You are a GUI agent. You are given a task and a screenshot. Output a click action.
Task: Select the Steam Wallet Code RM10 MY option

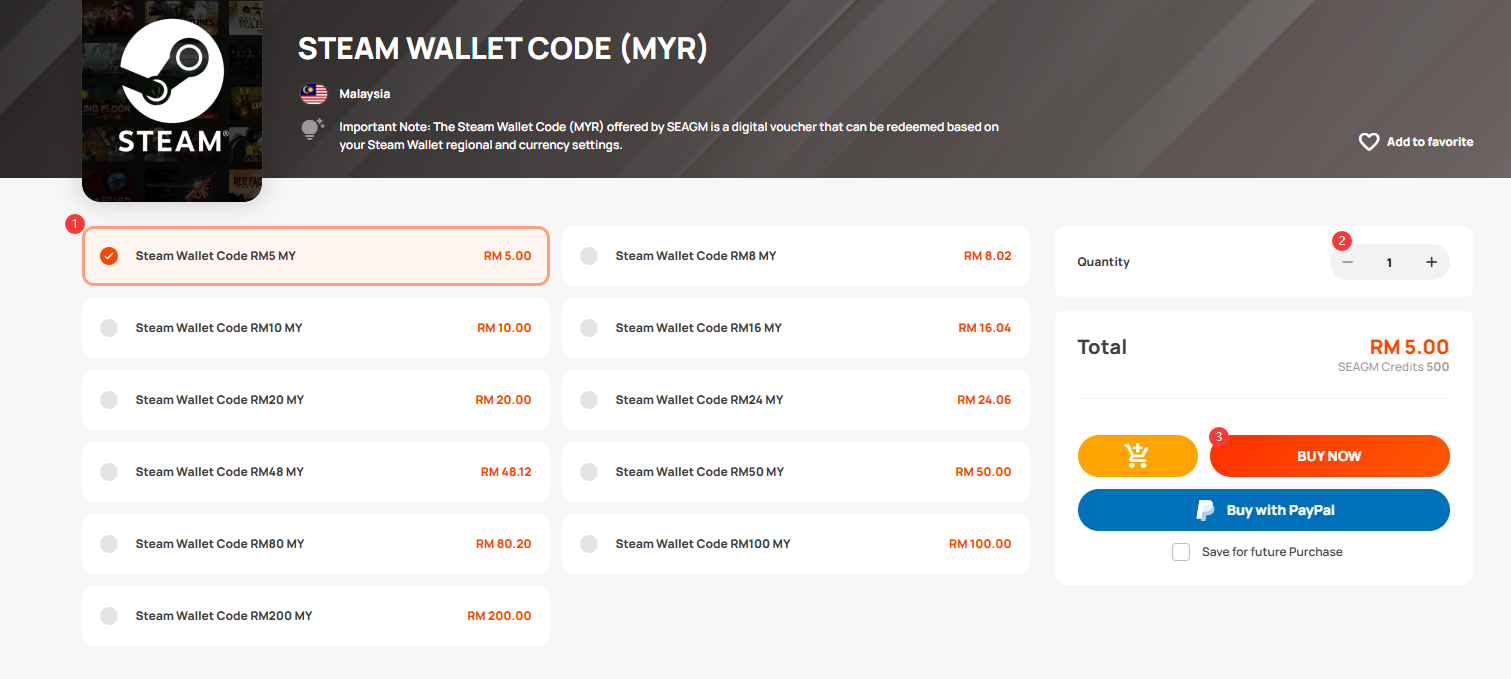316,328
